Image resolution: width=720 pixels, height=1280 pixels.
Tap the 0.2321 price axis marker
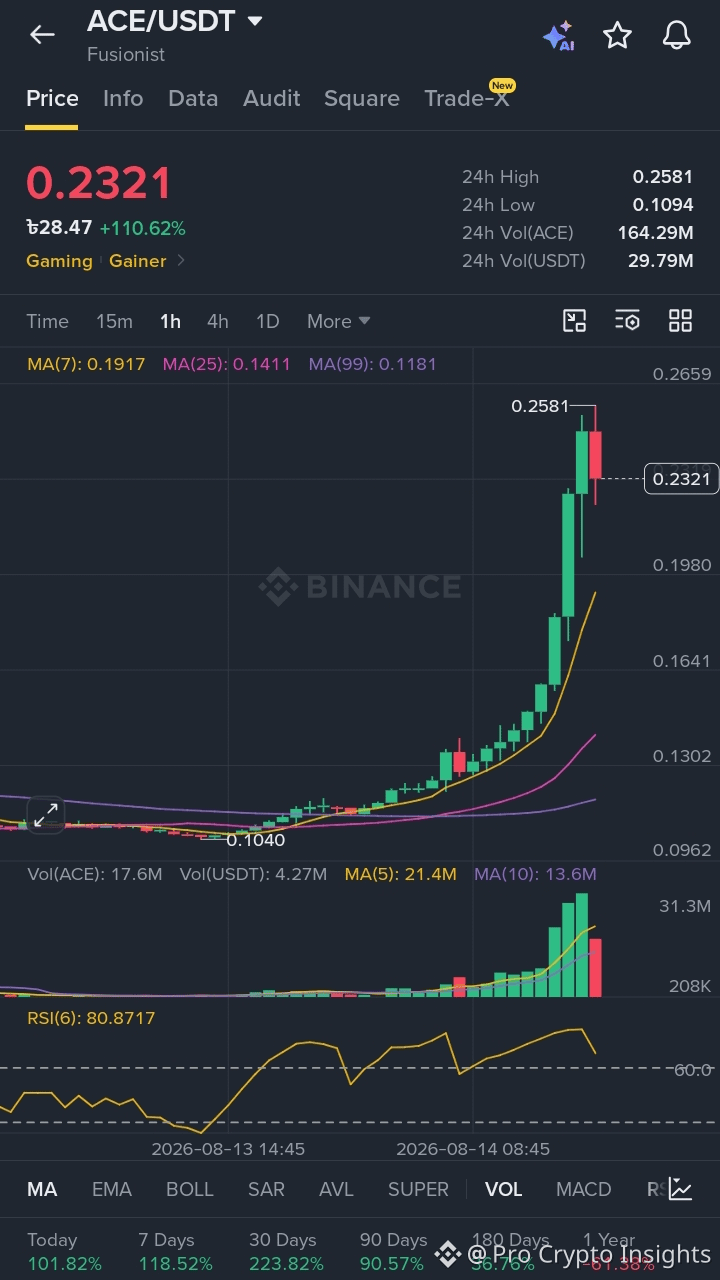point(682,479)
